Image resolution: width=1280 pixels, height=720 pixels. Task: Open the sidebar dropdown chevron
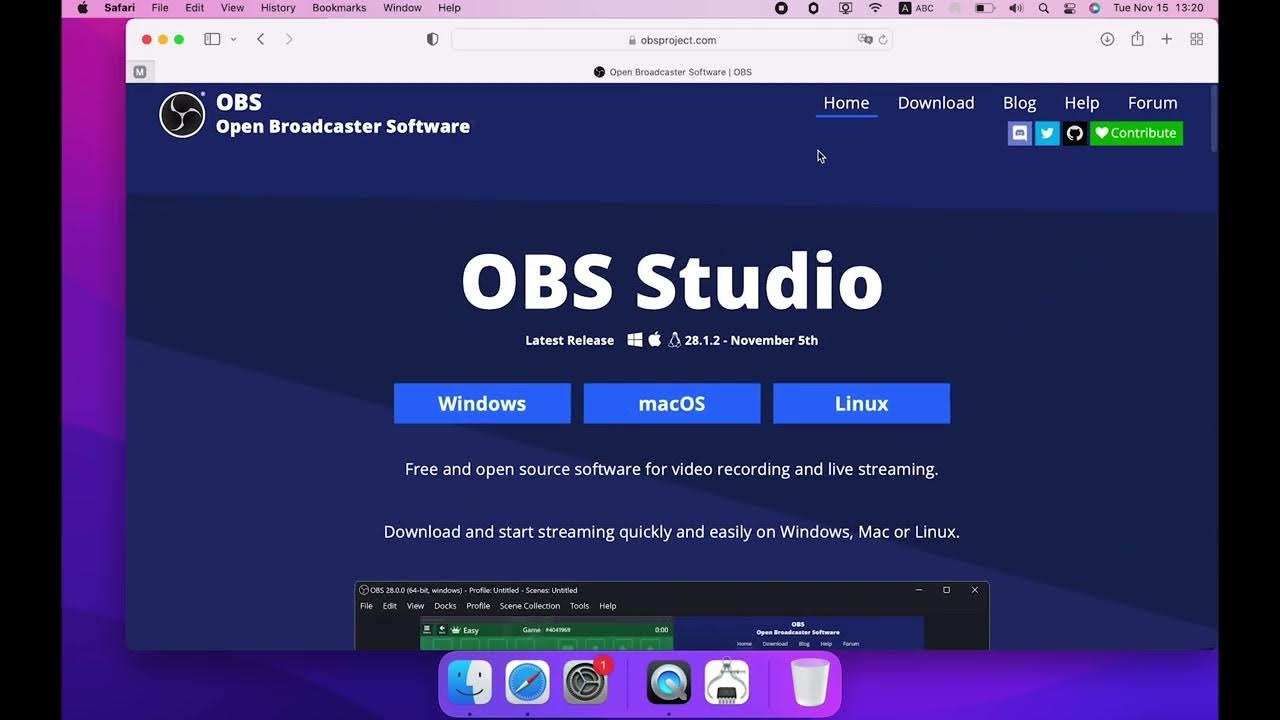pyautogui.click(x=233, y=39)
